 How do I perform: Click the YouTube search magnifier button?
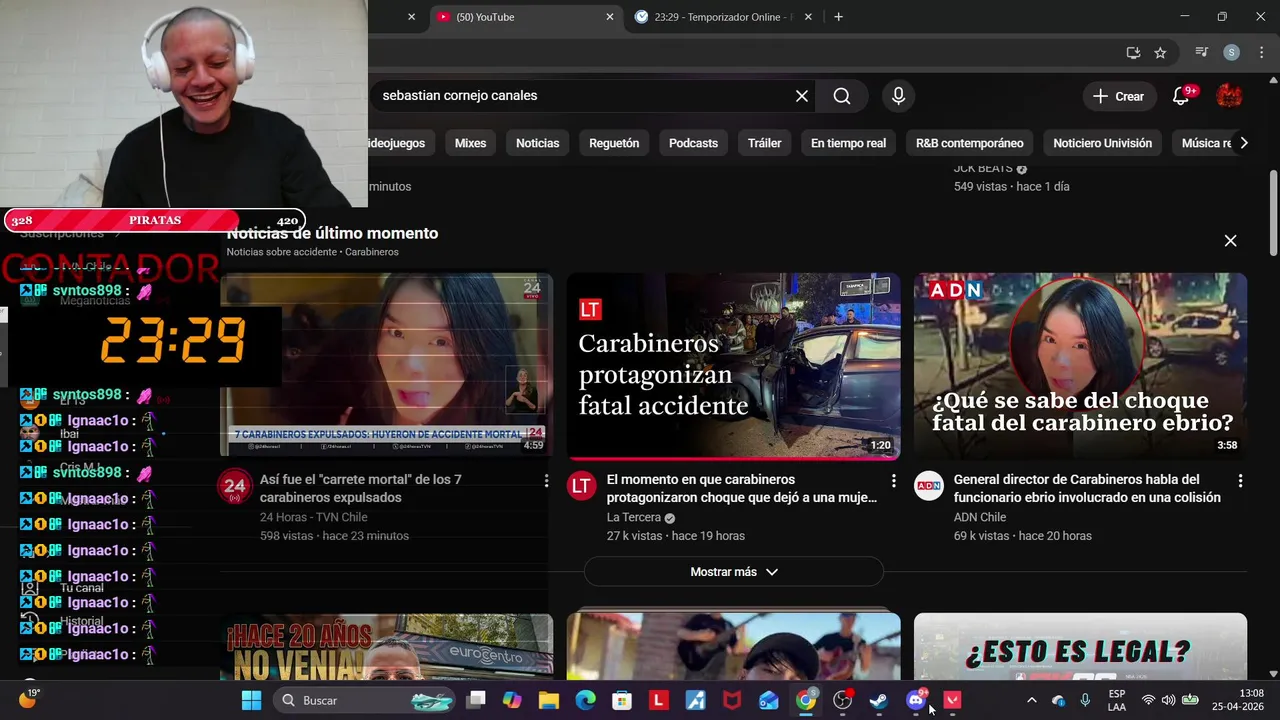(x=842, y=96)
